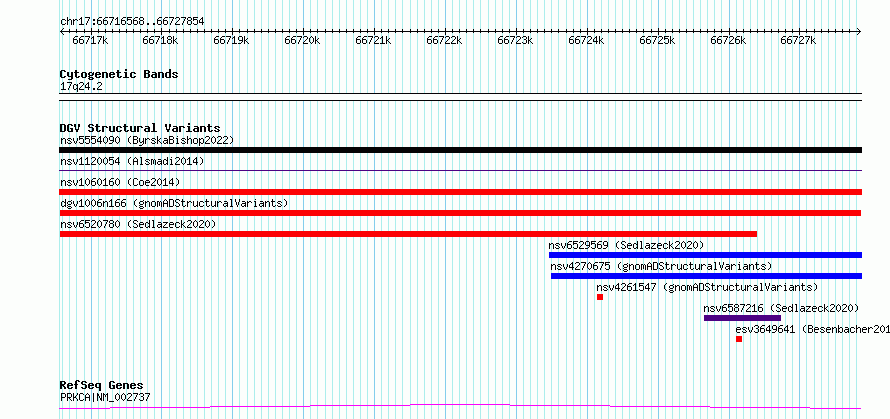The height and width of the screenshot is (419, 890).
Task: Open the nsv6520780 (Sedlazeck2020) label
Action: [x=138, y=224]
